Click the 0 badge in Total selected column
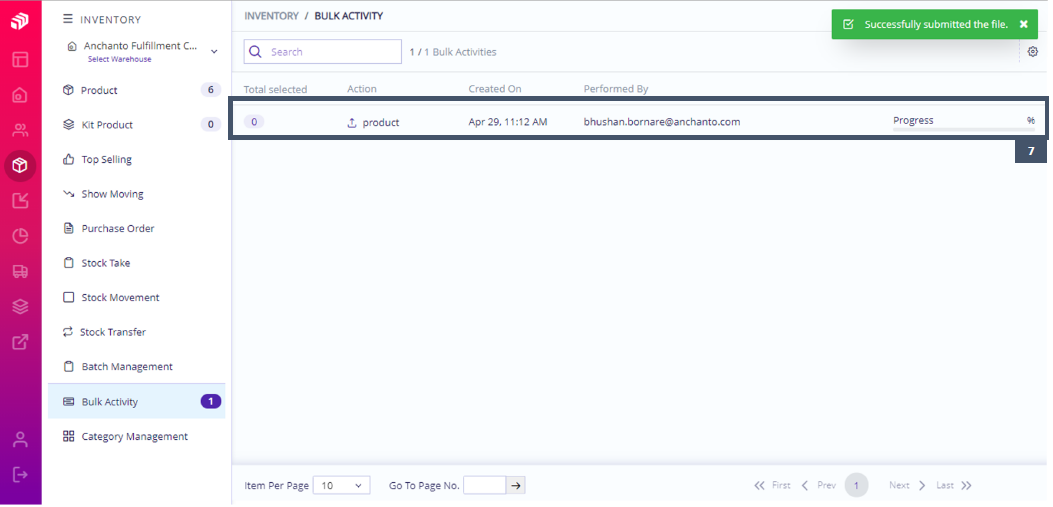This screenshot has width=1053, height=507. (x=254, y=122)
